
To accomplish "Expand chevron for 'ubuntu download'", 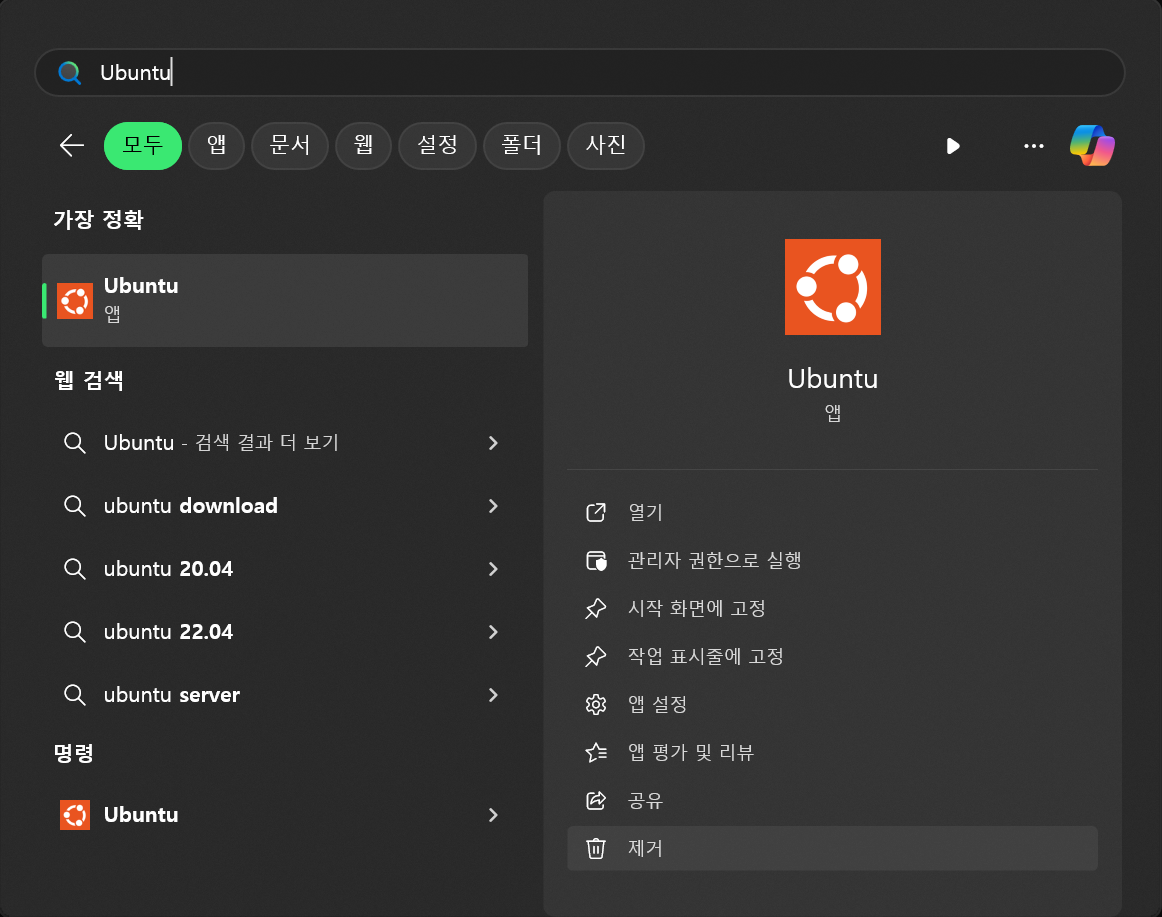I will 494,506.
